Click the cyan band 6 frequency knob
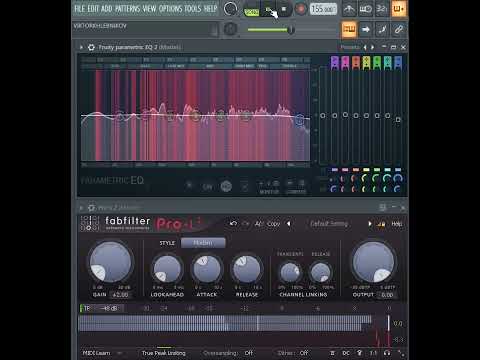 [x=387, y=178]
